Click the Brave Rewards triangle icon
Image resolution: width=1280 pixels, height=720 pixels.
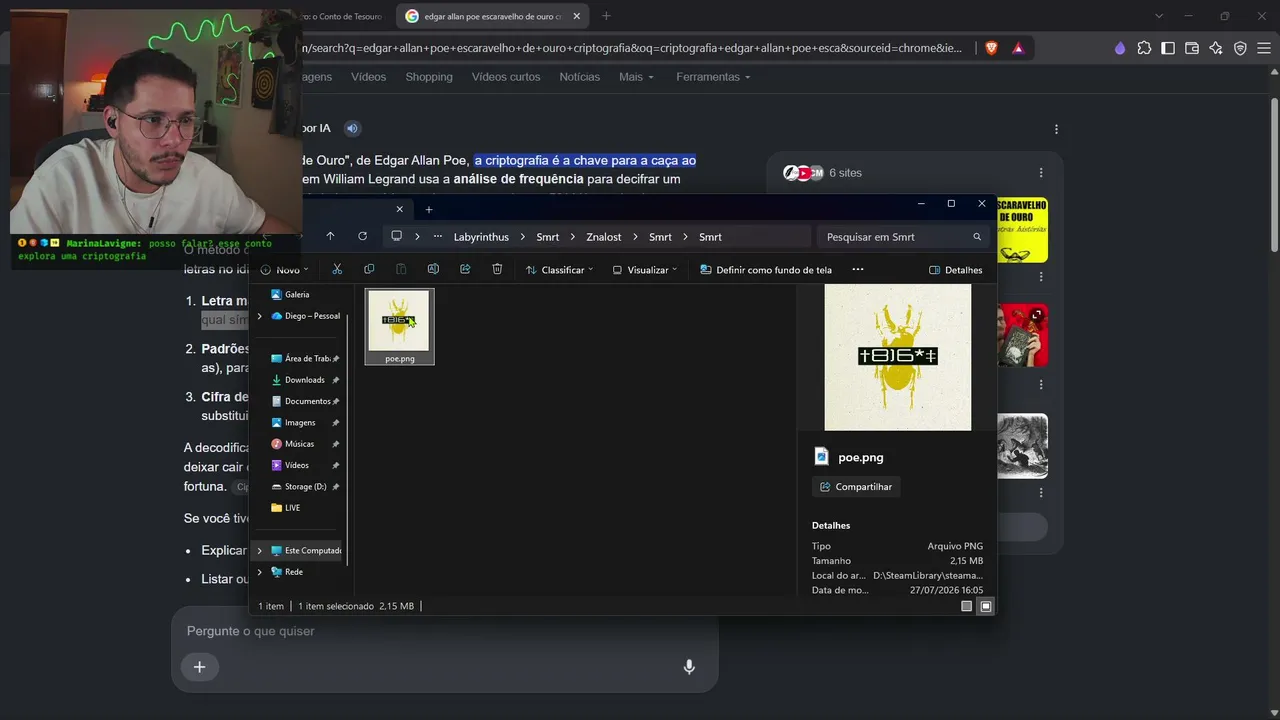click(x=1018, y=48)
